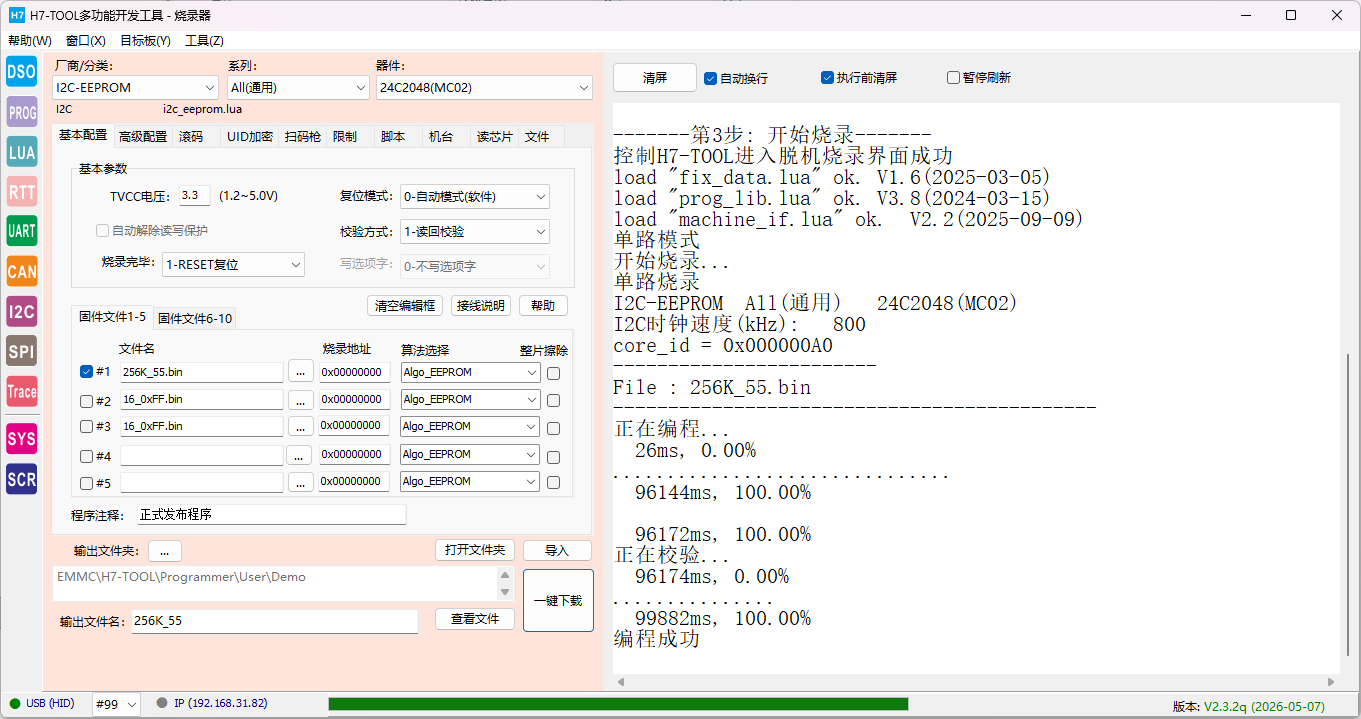Viewport: 1361px width, 719px height.
Task: Open Algo_EEPROM dropdown for row #2
Action: (x=470, y=399)
